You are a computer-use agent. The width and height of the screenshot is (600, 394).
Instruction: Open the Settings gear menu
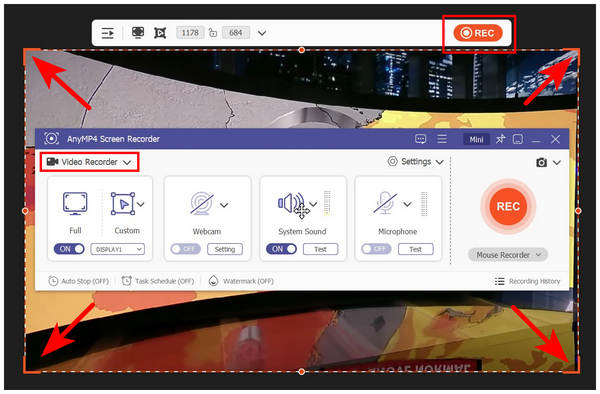coord(416,161)
